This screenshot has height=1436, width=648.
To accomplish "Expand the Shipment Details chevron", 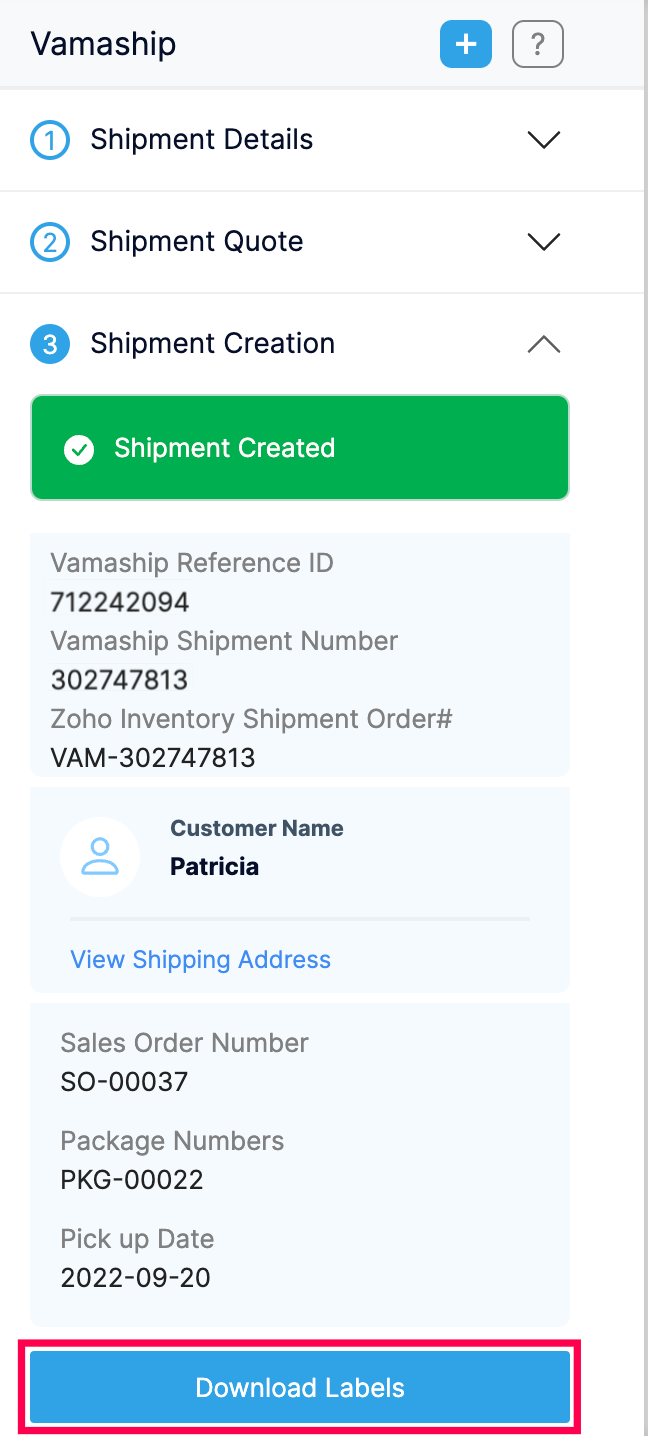I will tap(543, 140).
